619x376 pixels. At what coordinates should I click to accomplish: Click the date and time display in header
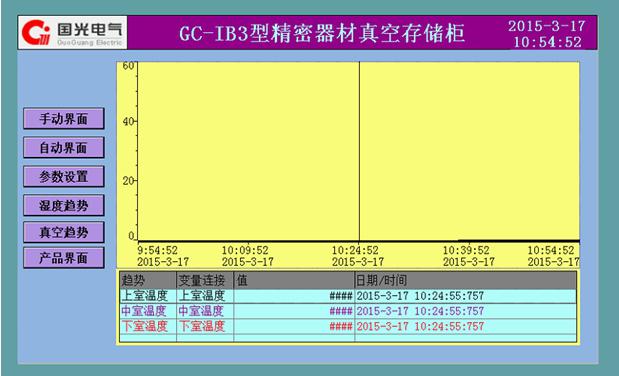coord(547,34)
